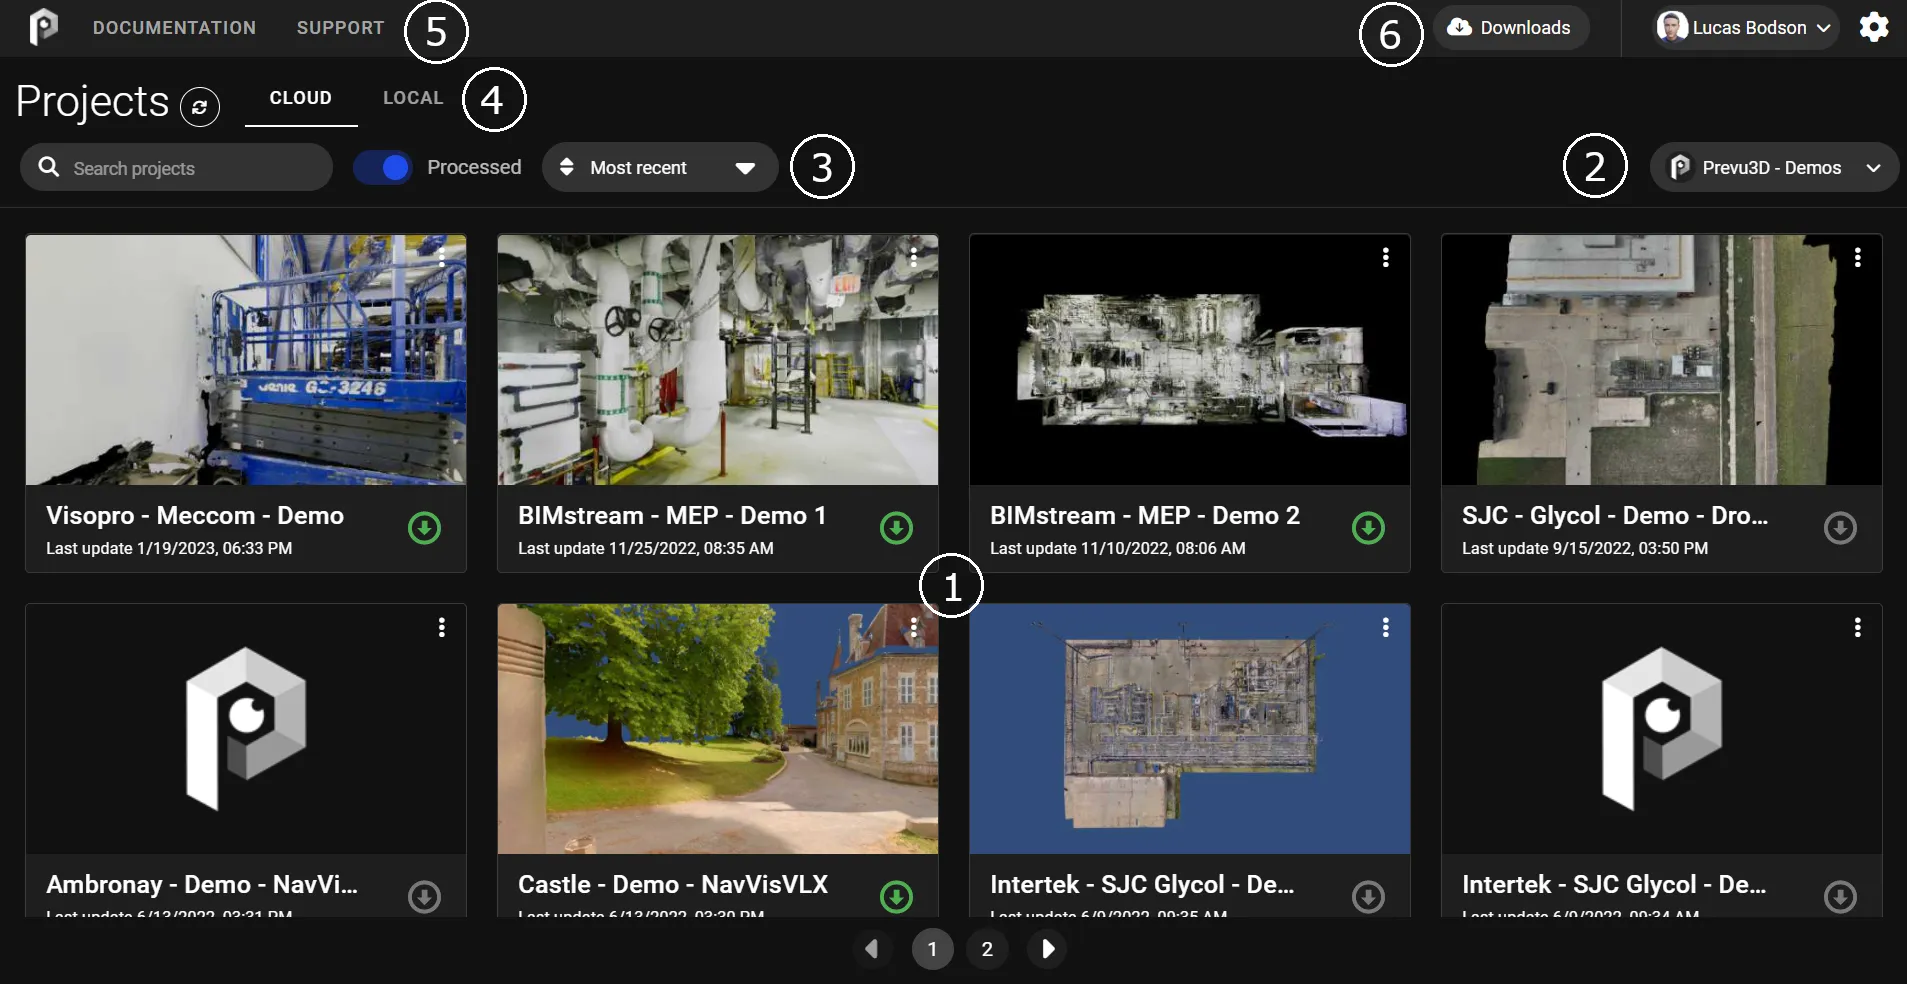The width and height of the screenshot is (1907, 985).
Task: Open the Downloads button
Action: coord(1511,27)
